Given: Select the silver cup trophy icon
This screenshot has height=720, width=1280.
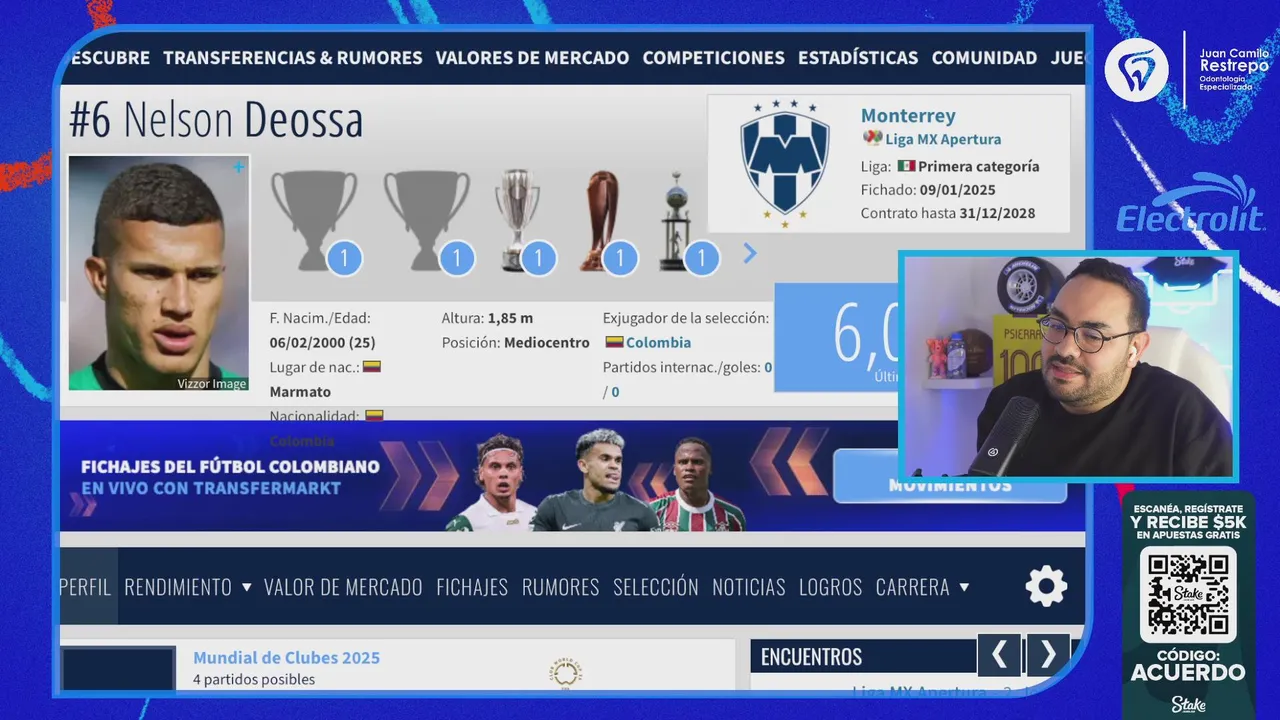Looking at the screenshot, I should [517, 220].
